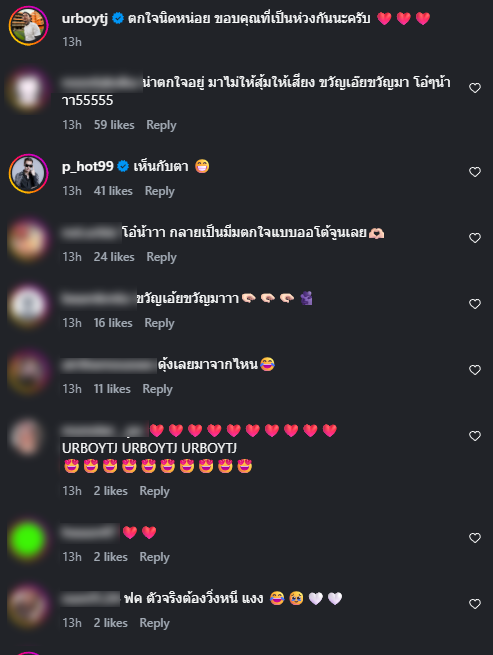Reply to the comment with 59 likes
This screenshot has width=493, height=655.
point(161,125)
